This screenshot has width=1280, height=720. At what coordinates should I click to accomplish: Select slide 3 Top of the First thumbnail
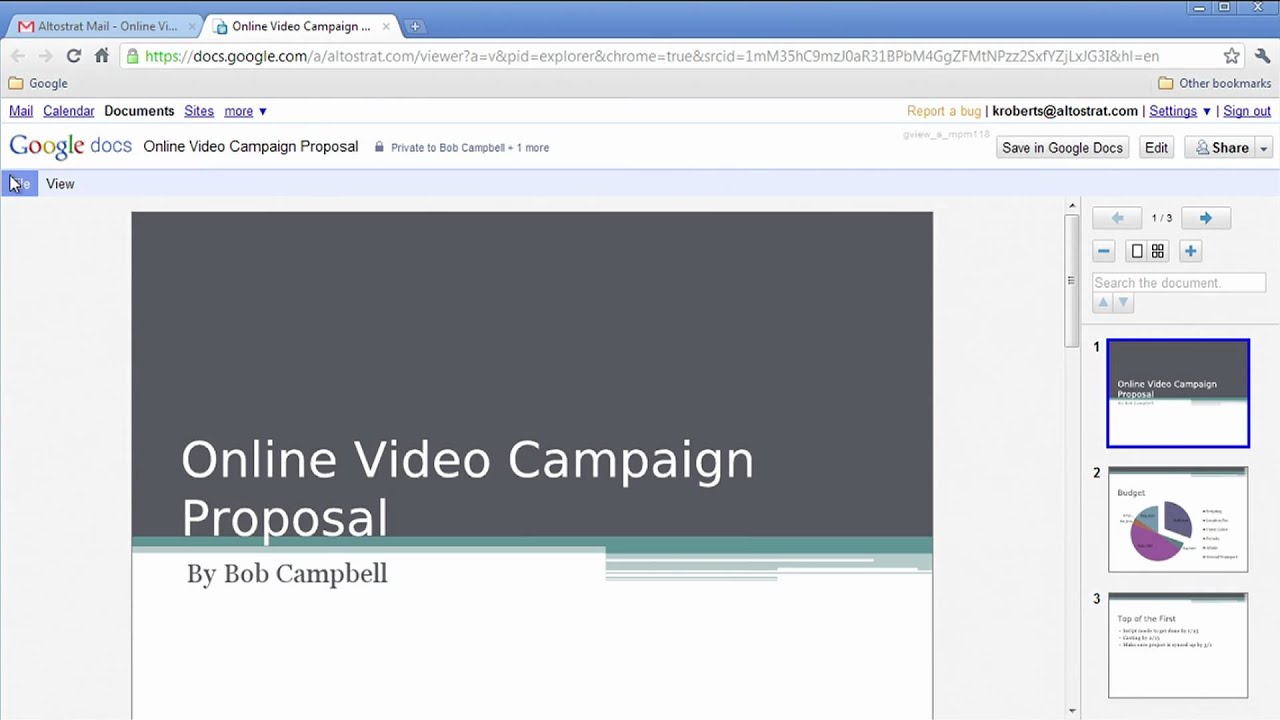point(1178,646)
